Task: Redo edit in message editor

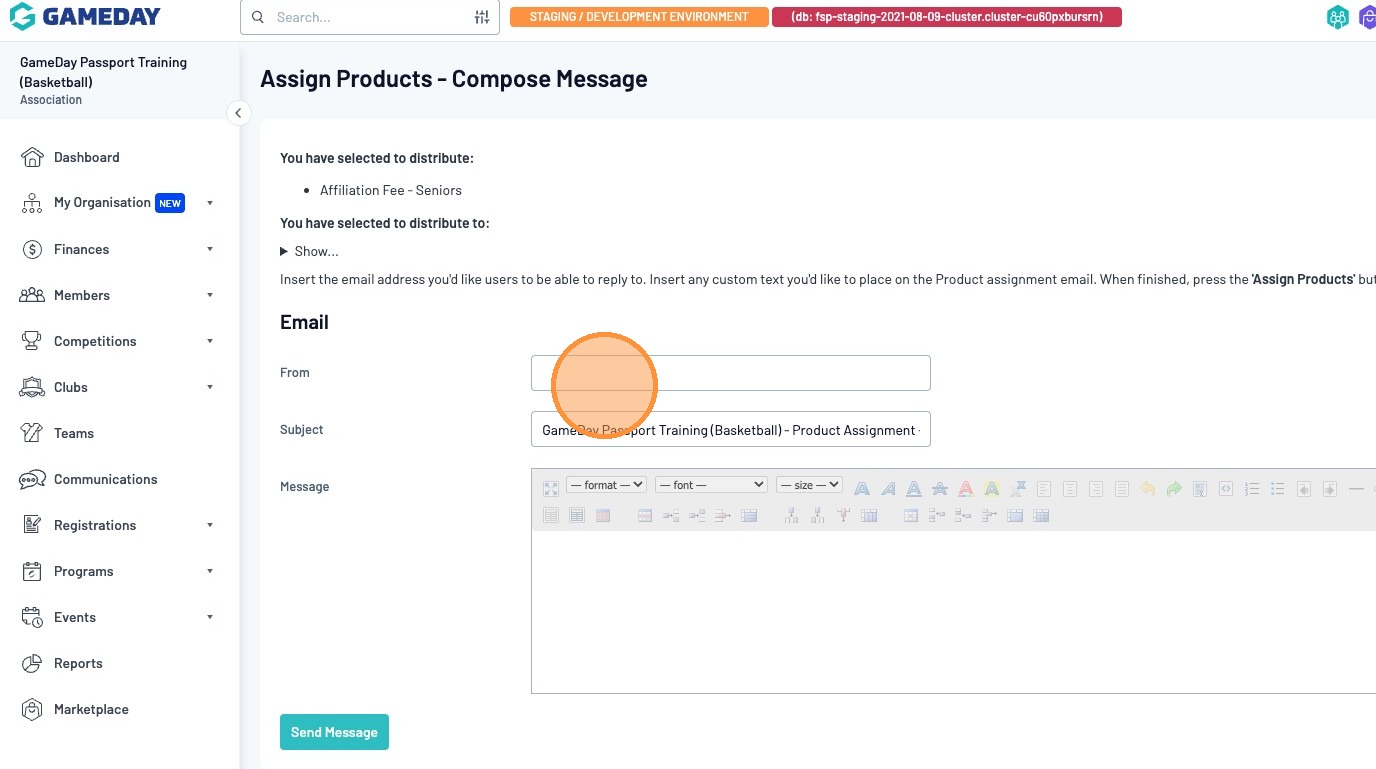Action: coord(1174,489)
